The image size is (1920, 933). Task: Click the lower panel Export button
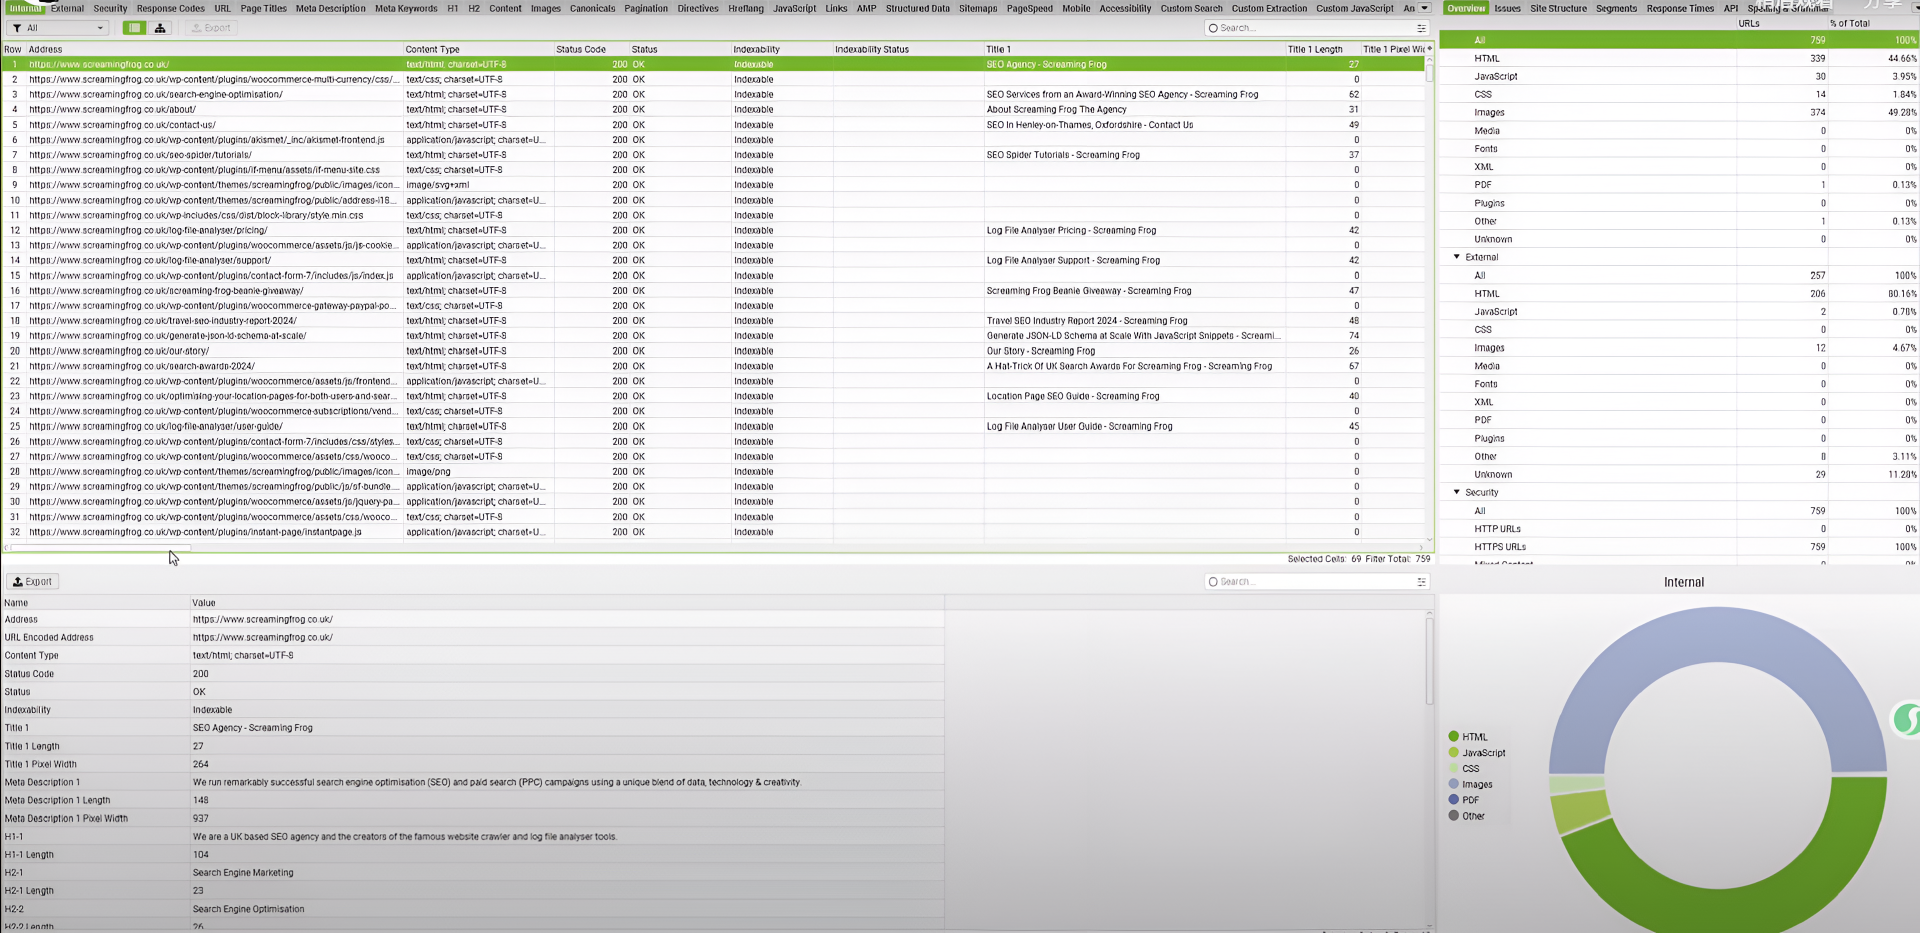tap(33, 581)
